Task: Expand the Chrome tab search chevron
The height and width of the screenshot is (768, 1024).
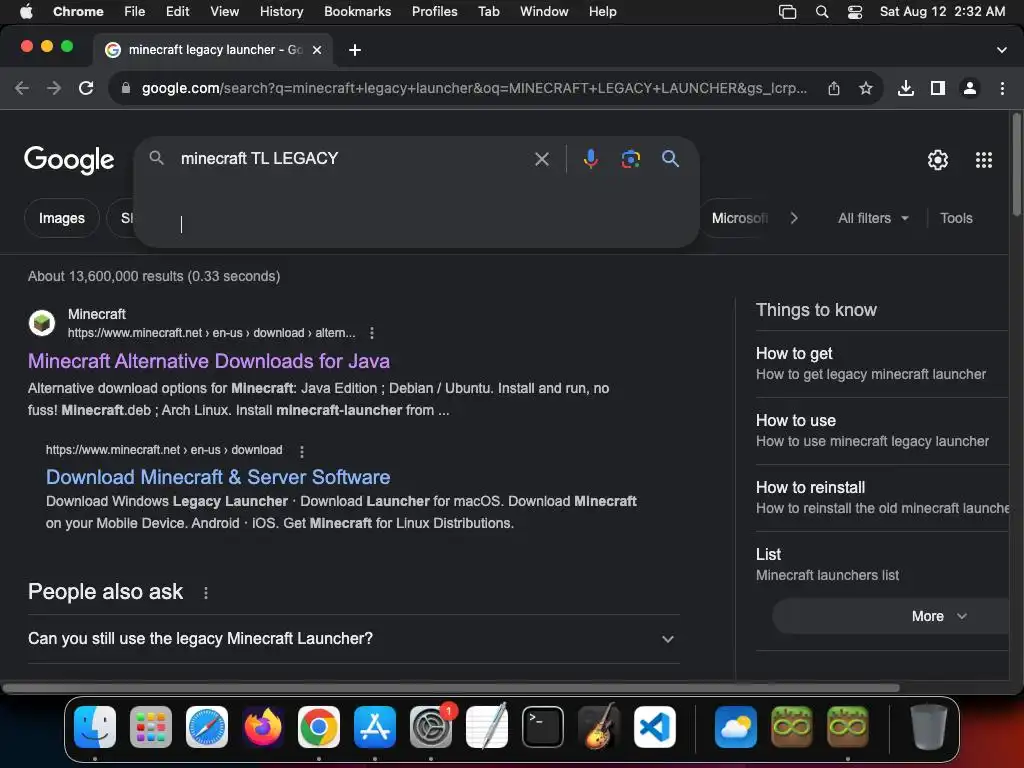Action: click(x=1002, y=50)
